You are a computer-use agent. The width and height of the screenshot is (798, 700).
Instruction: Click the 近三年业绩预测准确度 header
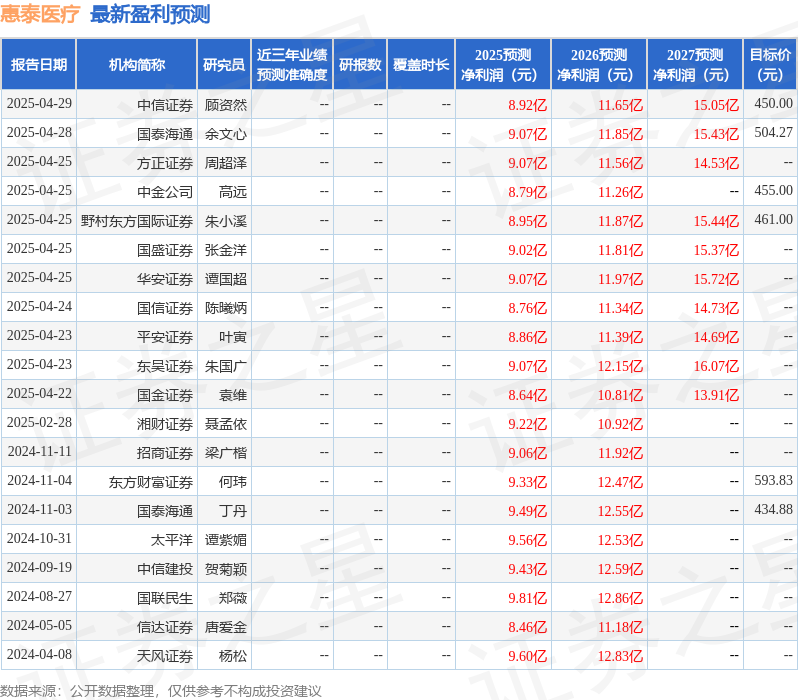tap(292, 65)
